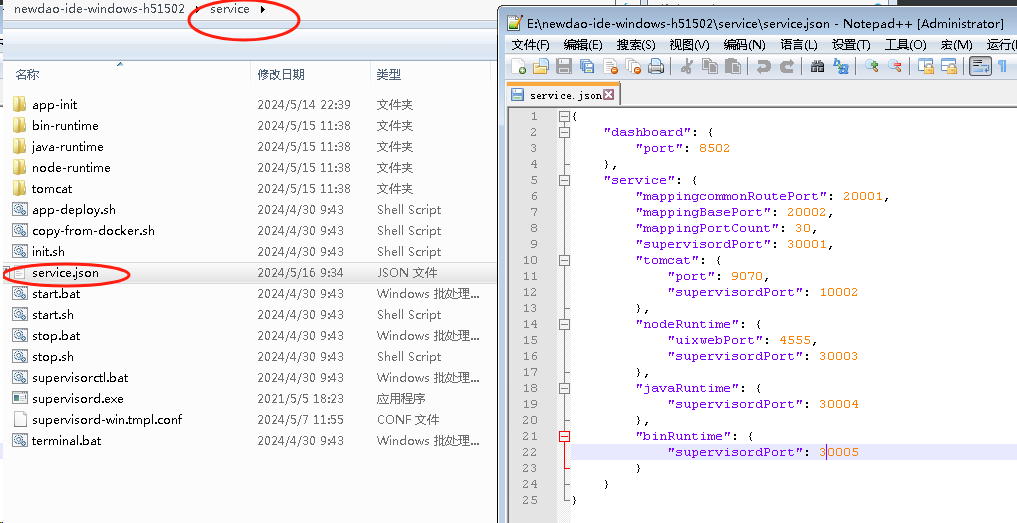Click the synchronize horizontal scrolling icon
The height and width of the screenshot is (523, 1017).
[949, 66]
